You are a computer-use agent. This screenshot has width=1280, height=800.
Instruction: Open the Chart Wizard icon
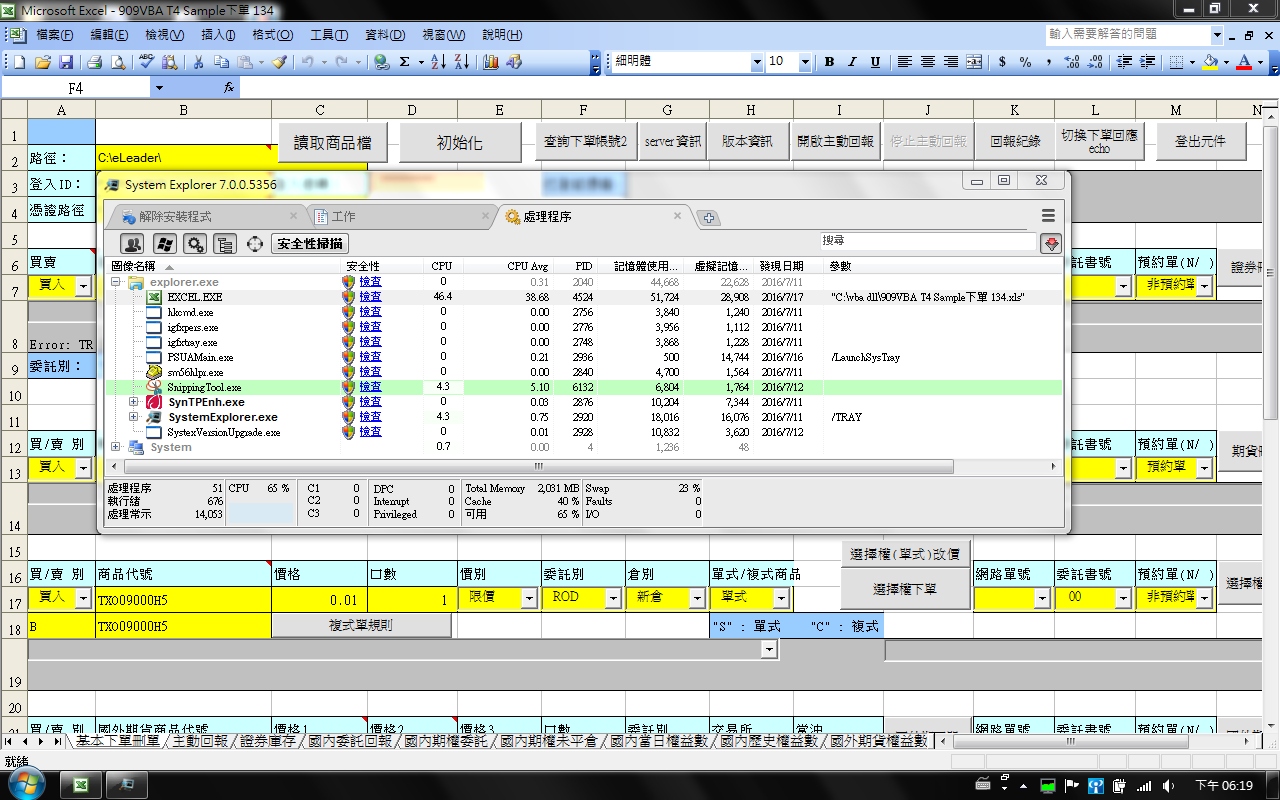(492, 62)
